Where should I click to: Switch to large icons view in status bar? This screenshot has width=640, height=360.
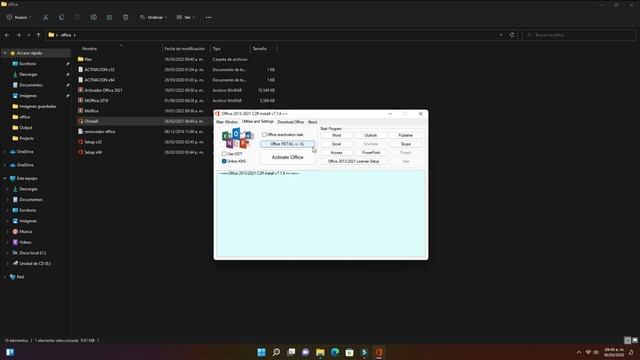click(x=635, y=340)
